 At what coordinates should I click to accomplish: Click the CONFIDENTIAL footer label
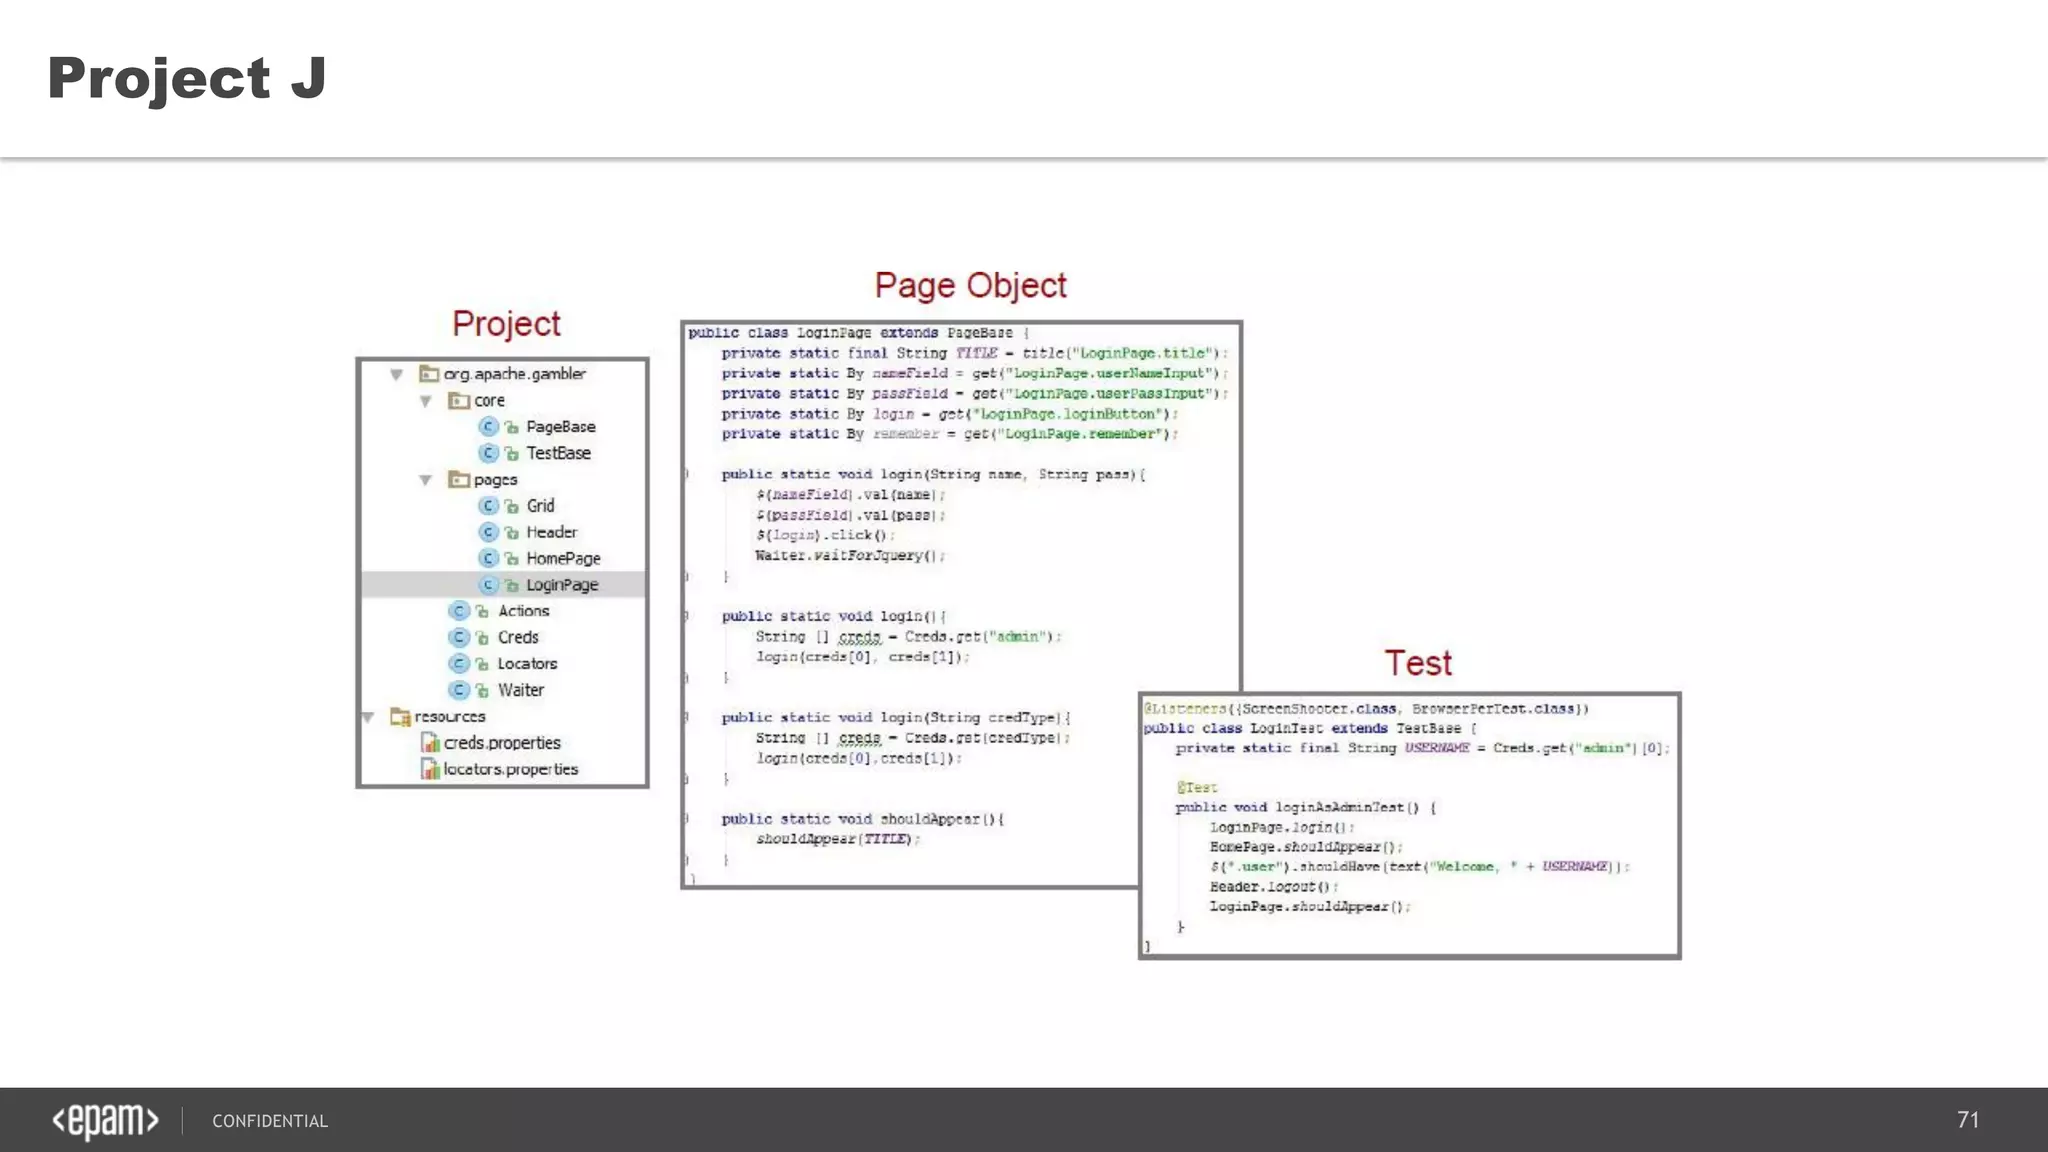pos(270,1121)
